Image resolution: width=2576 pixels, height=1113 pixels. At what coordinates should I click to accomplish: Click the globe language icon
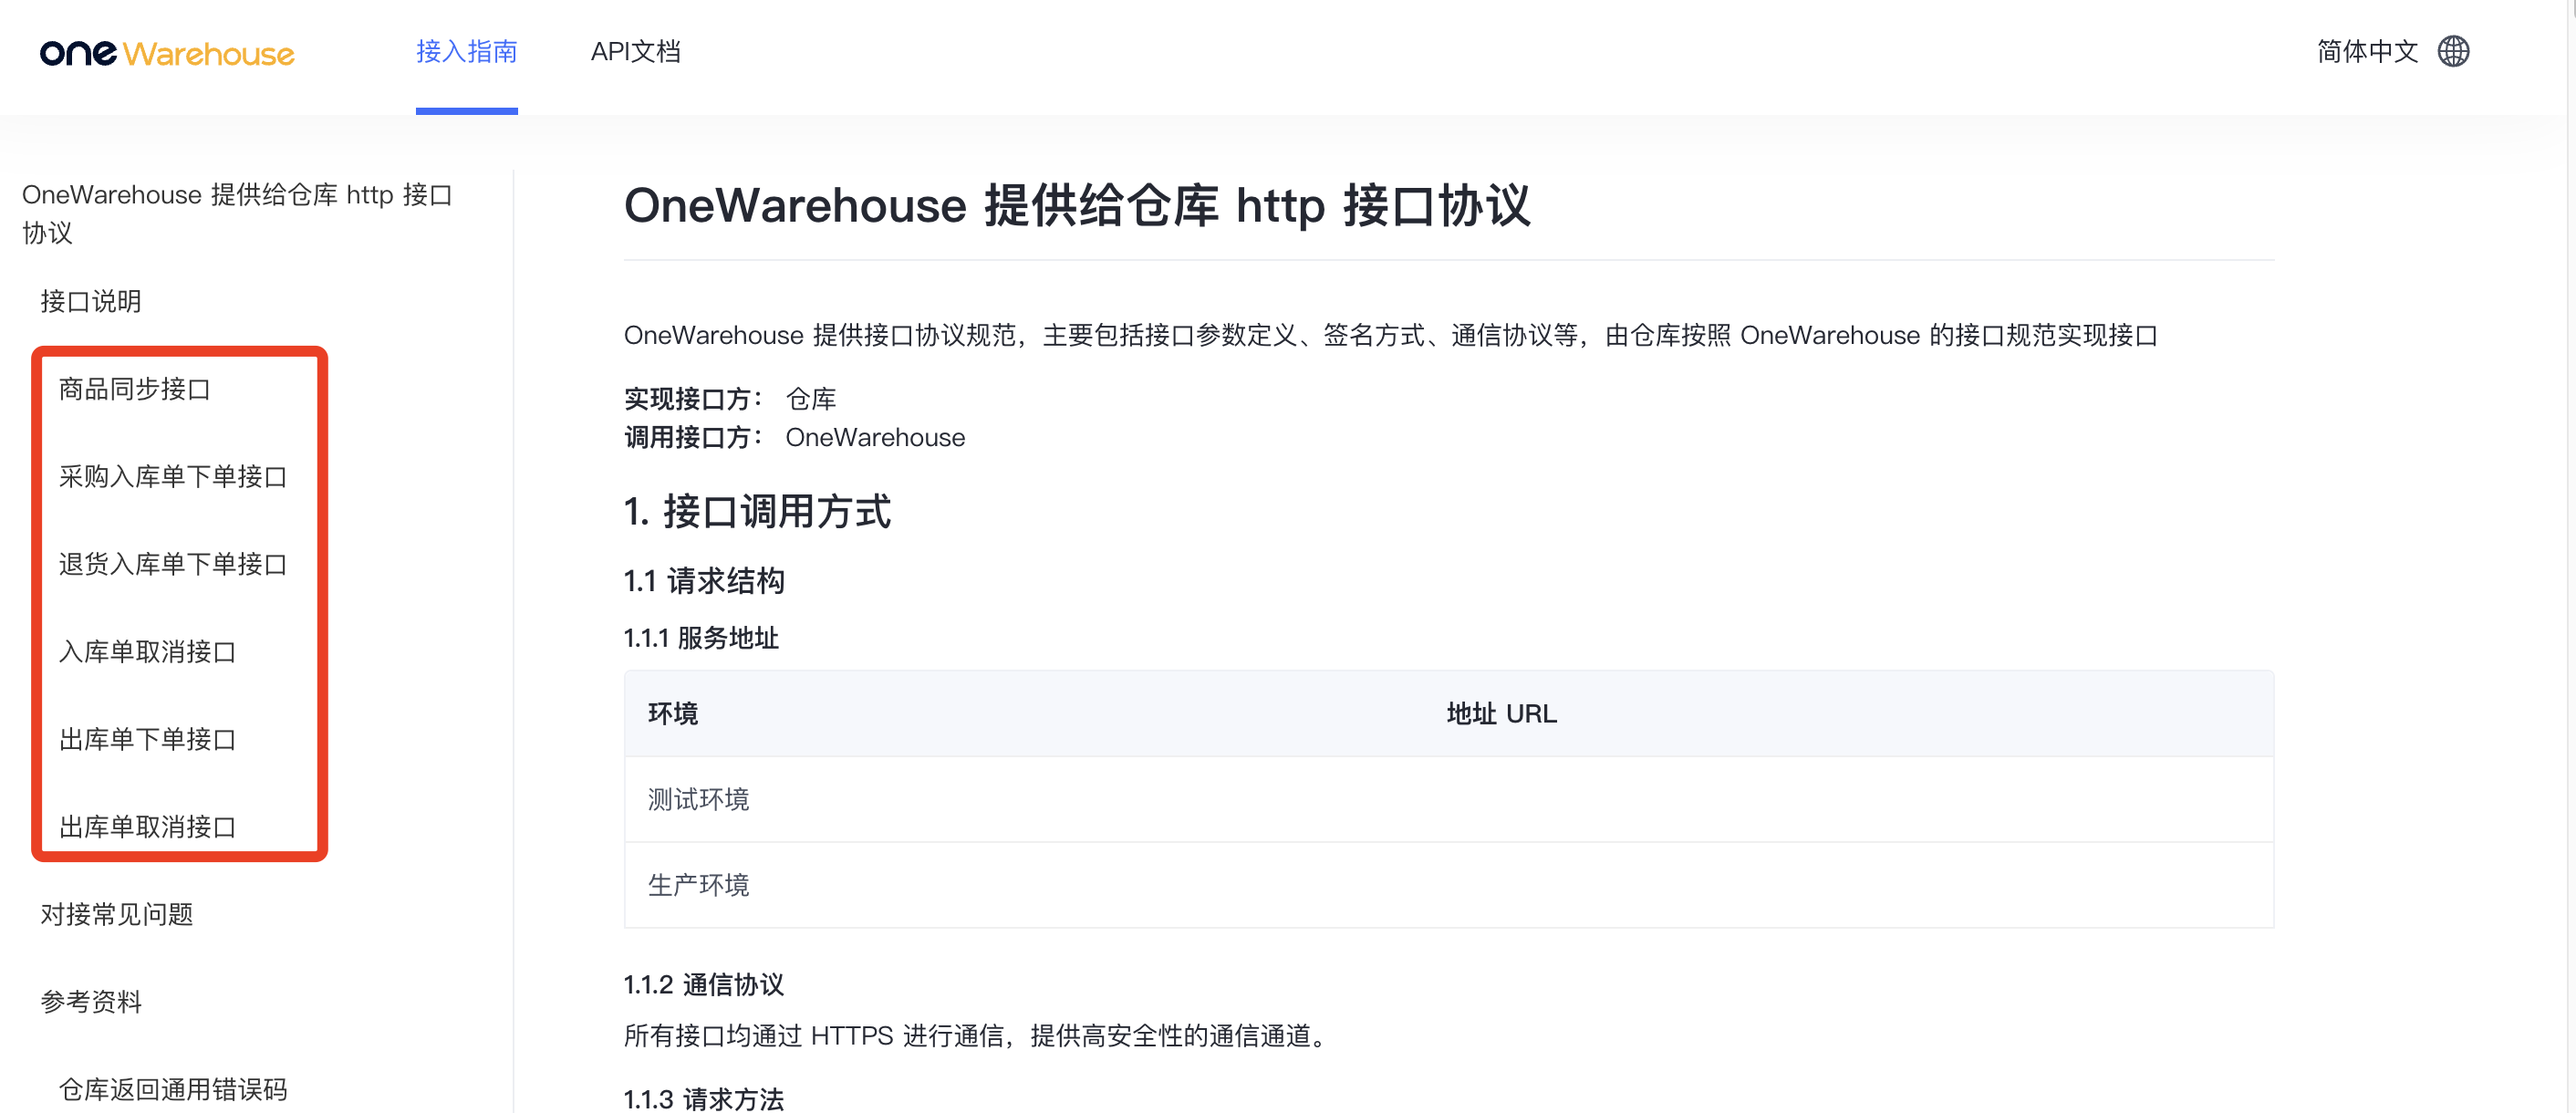click(2453, 51)
